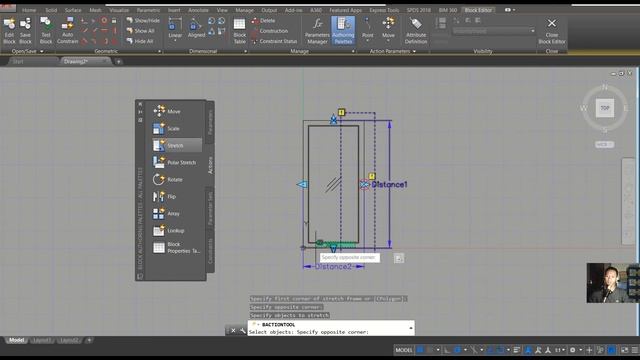Add a new drawing tab with plus
The height and width of the screenshot is (360, 640).
click(x=118, y=62)
